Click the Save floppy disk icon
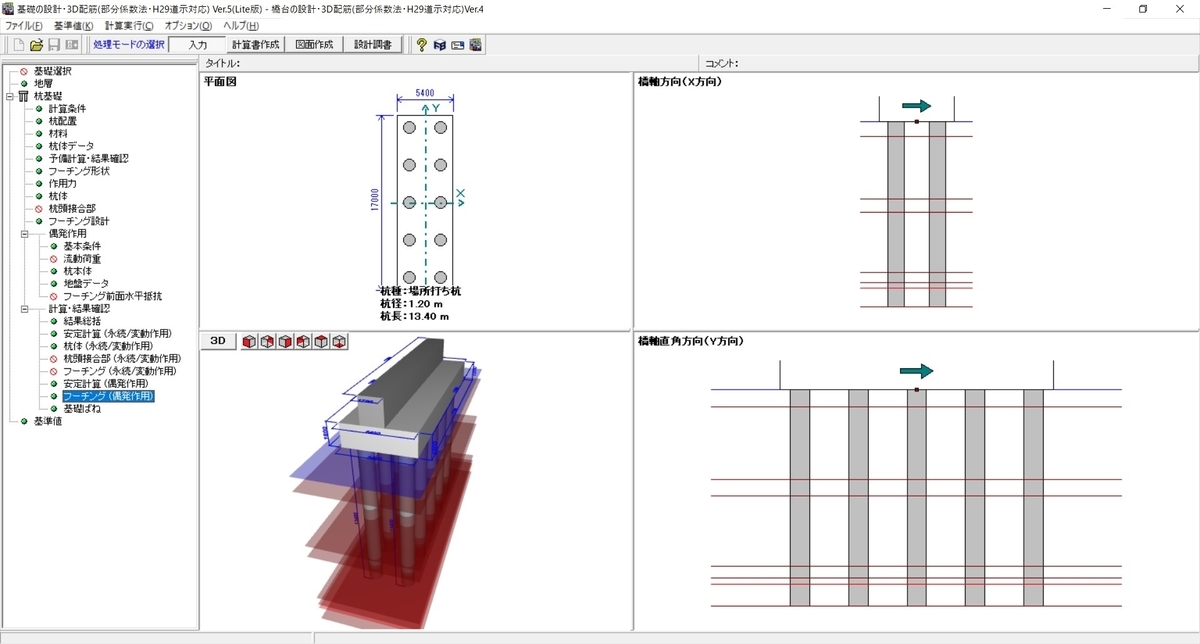 pyautogui.click(x=54, y=45)
